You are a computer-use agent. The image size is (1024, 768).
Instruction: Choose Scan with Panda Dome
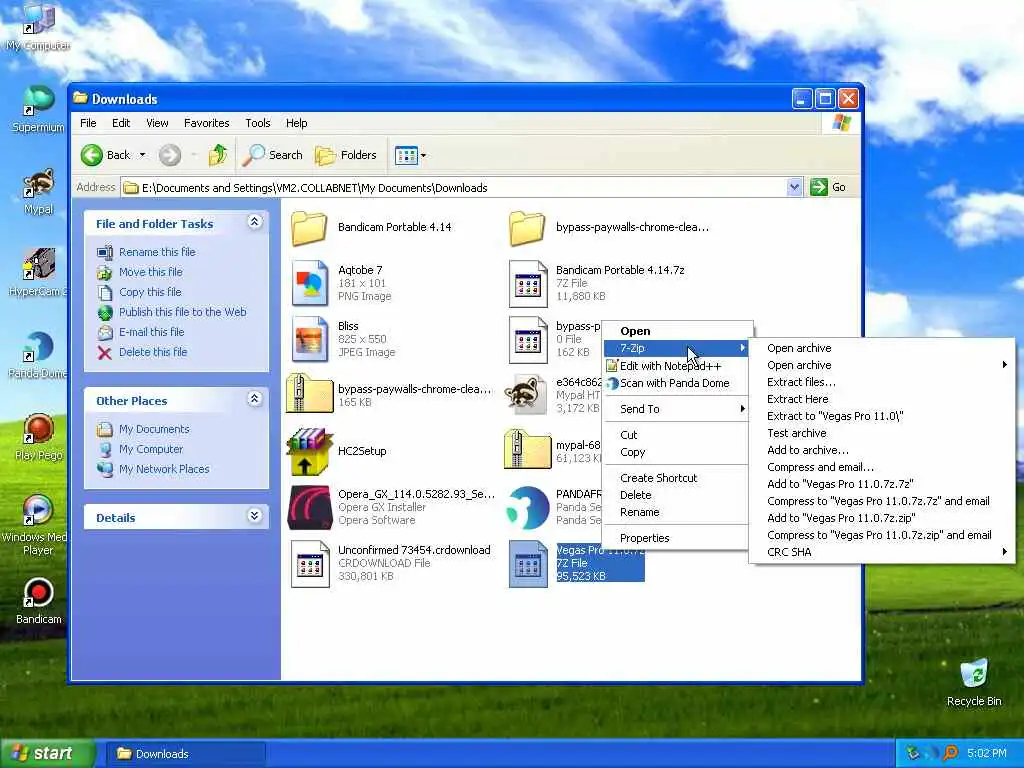[x=675, y=383]
